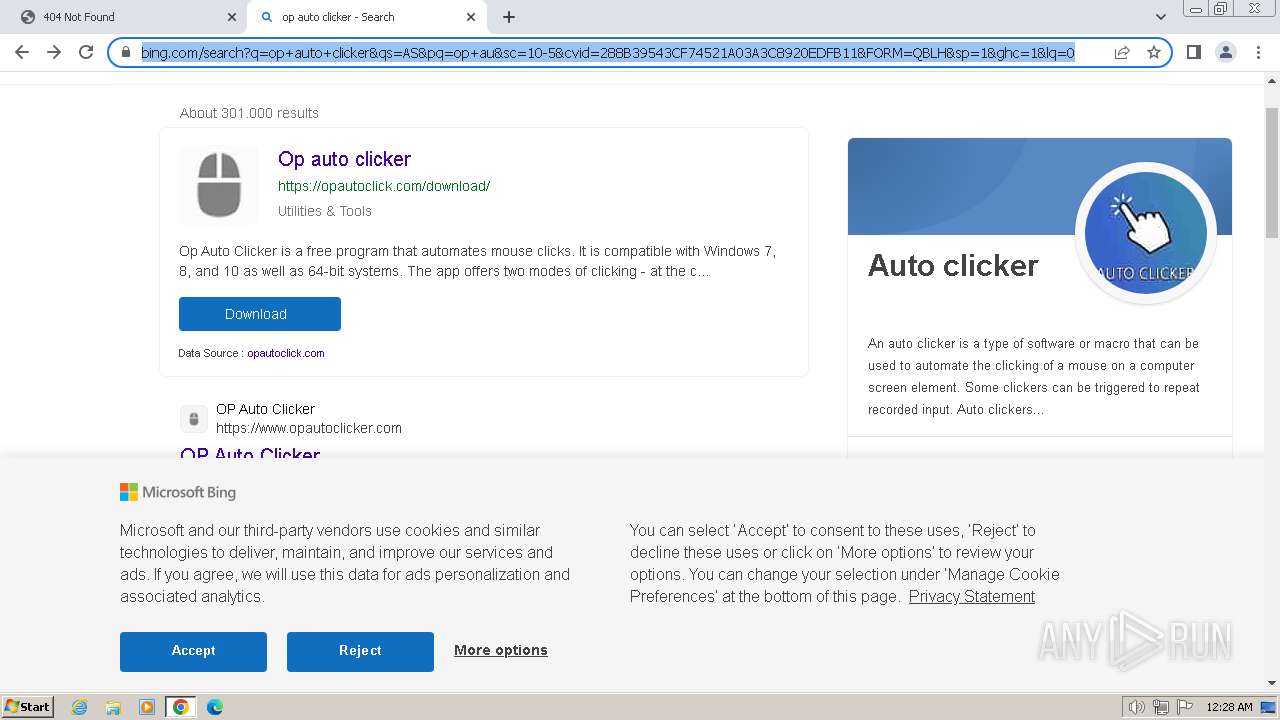View site security lock info
The width and height of the screenshot is (1280, 720).
coord(126,52)
